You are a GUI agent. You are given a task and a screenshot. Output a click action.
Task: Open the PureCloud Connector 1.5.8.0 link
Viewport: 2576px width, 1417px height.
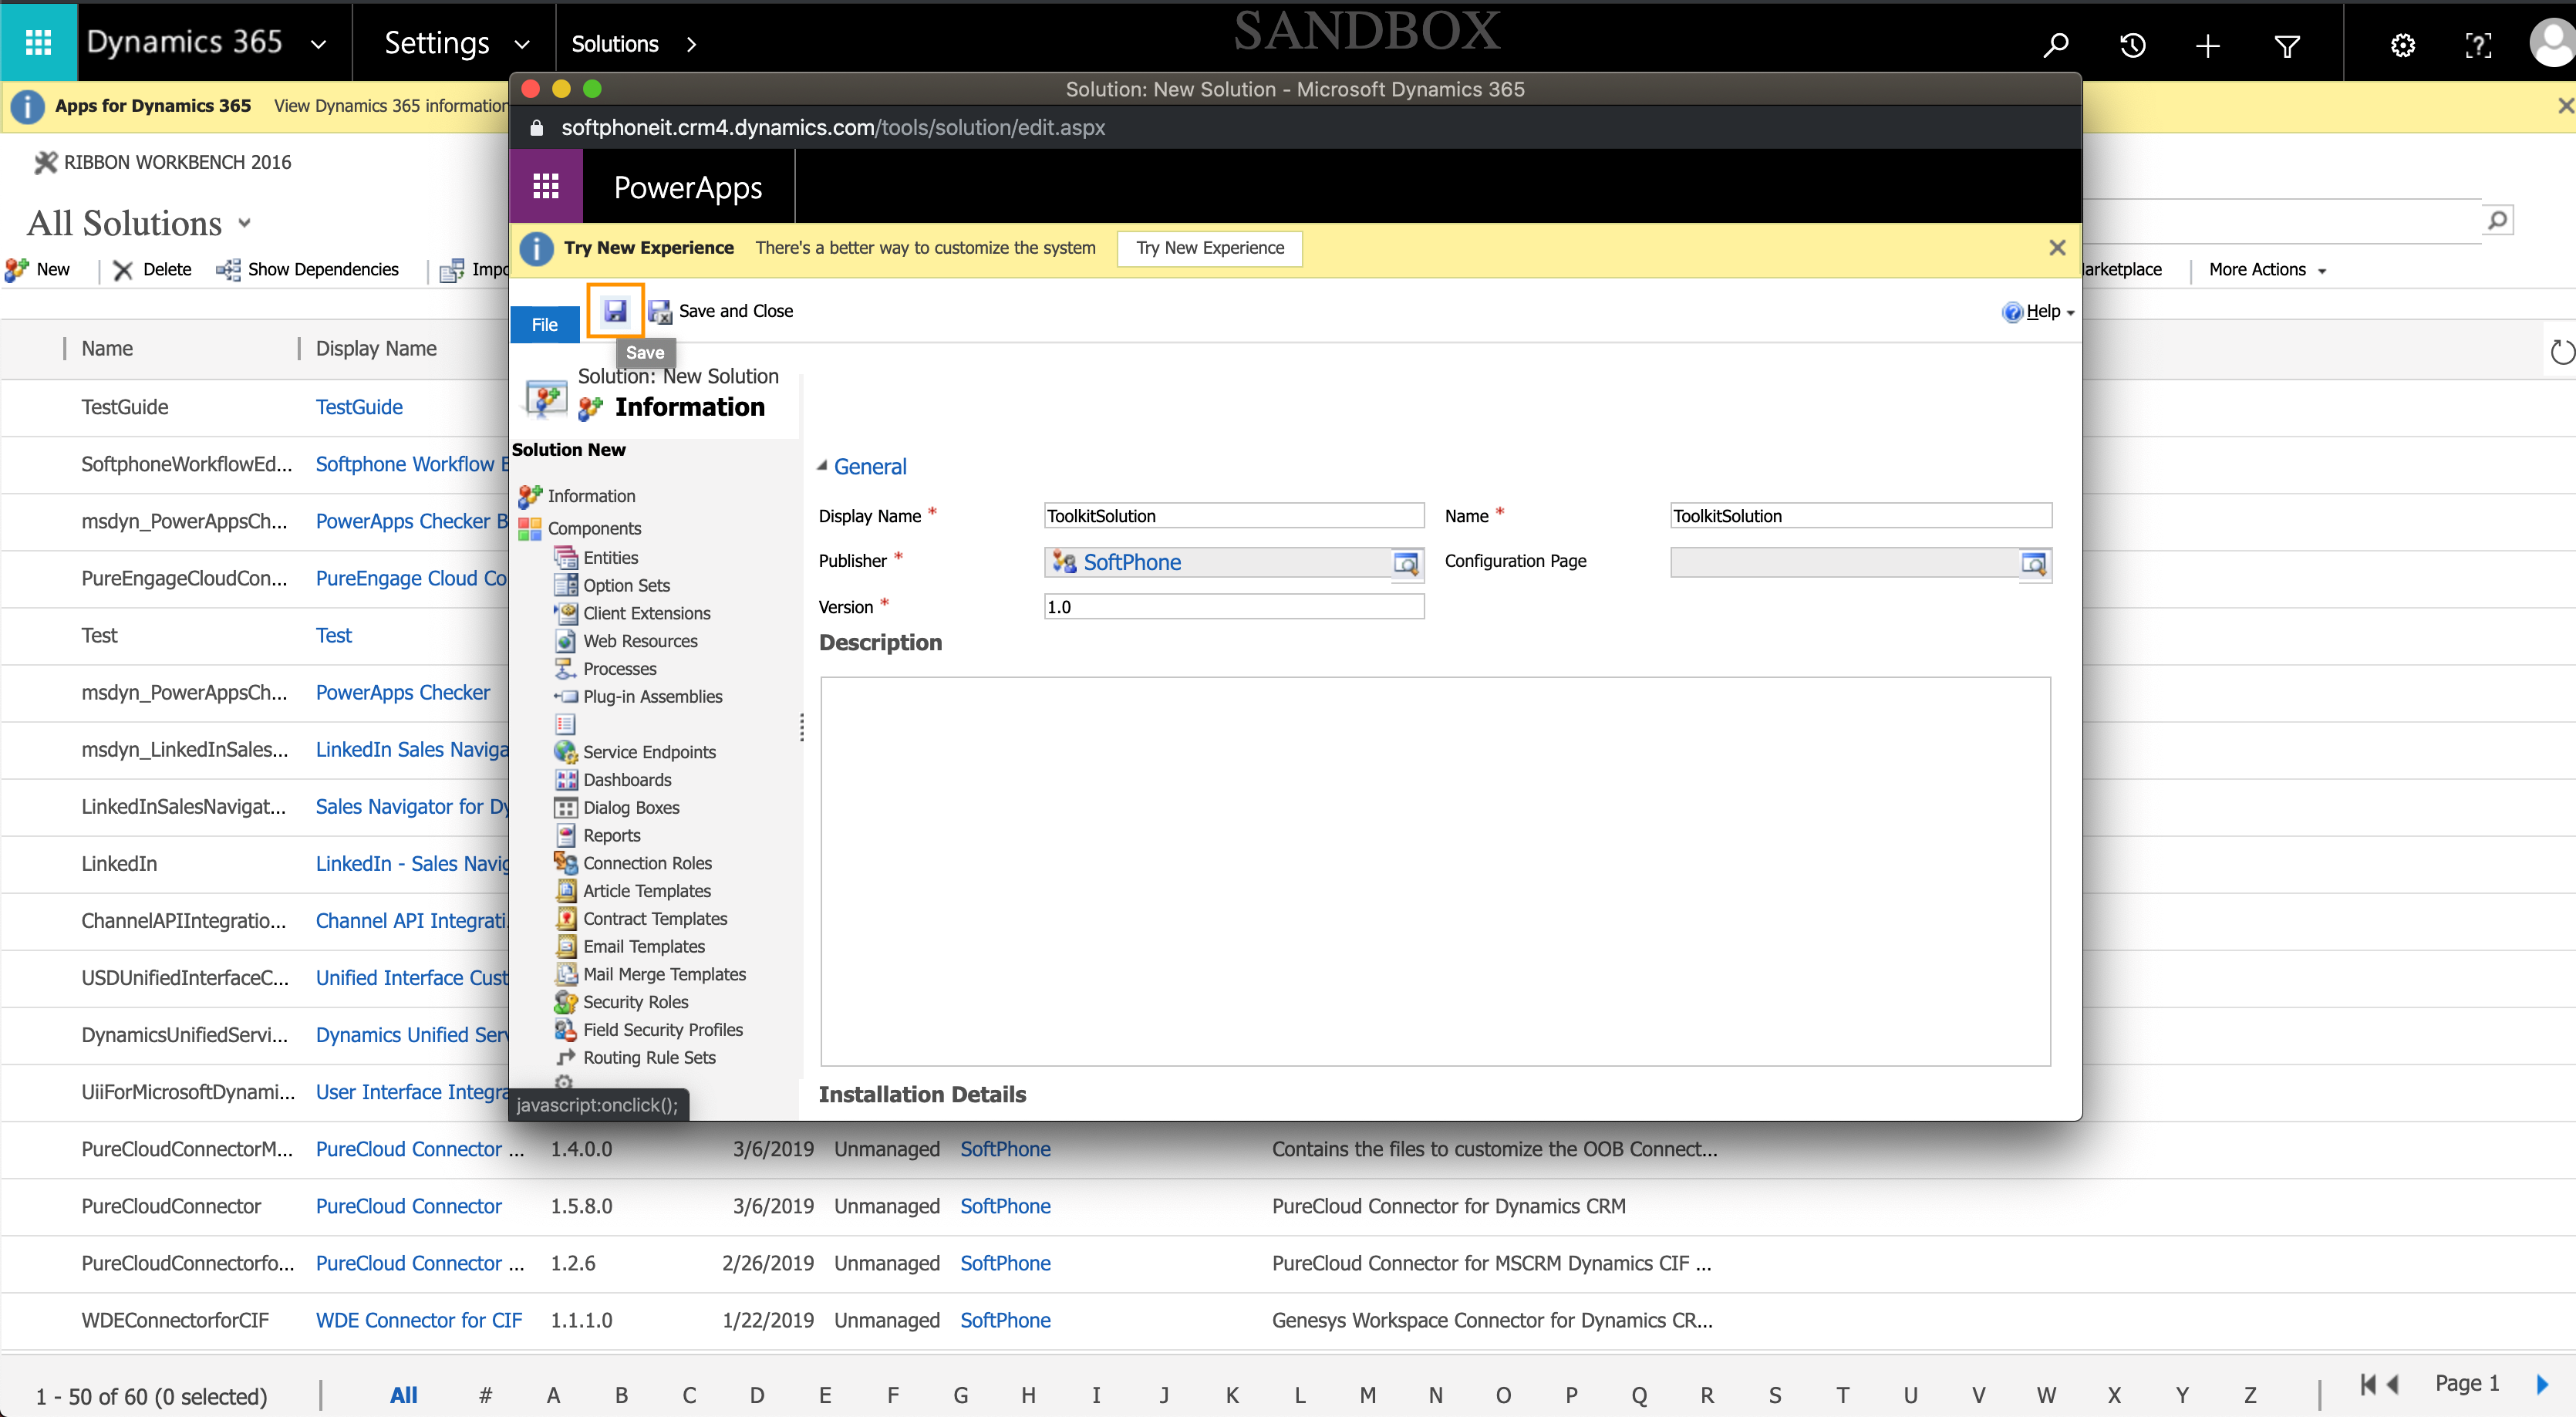point(408,1206)
